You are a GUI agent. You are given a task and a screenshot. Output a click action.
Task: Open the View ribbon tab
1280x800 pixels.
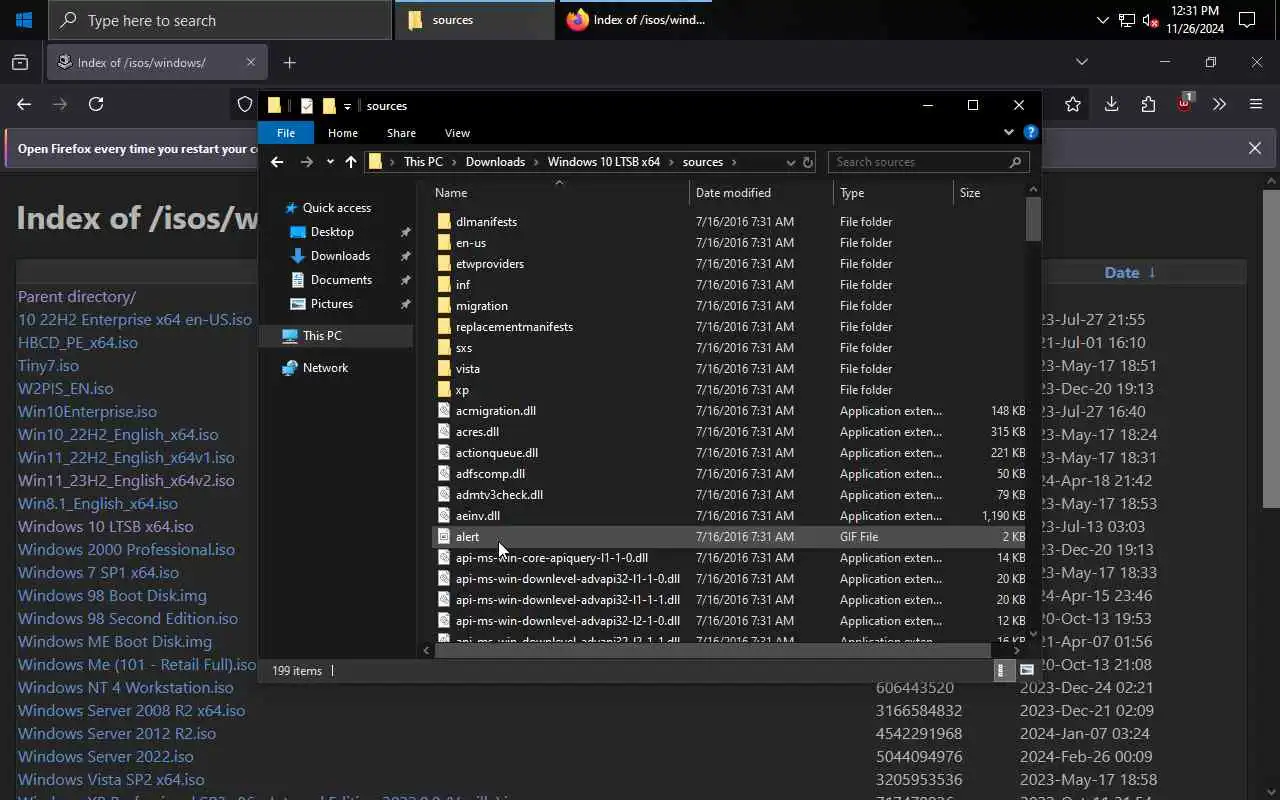click(457, 133)
